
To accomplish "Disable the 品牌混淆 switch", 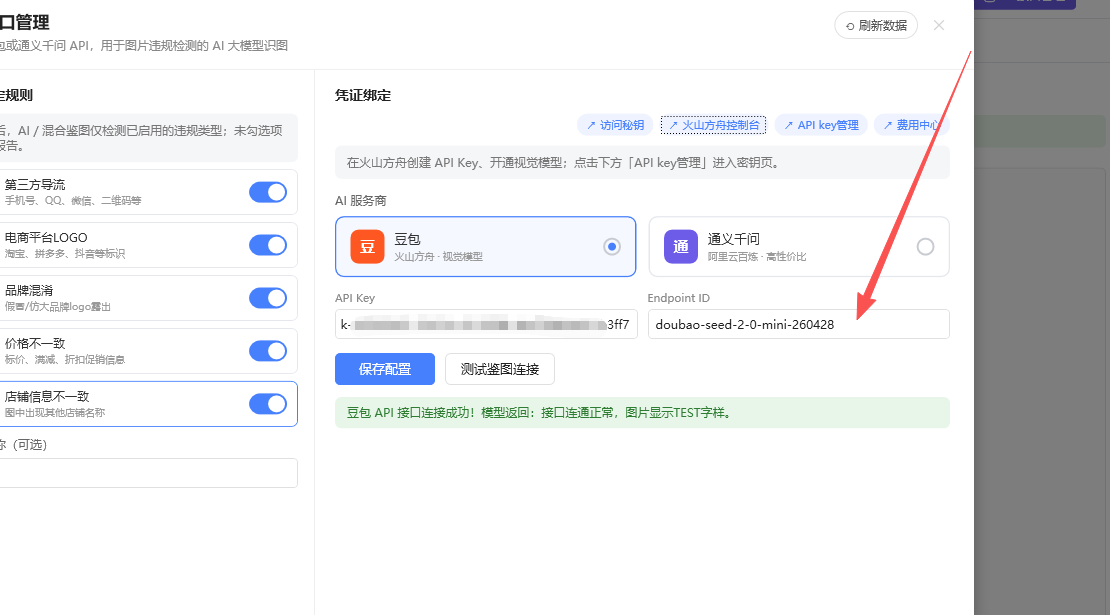I will pos(268,298).
